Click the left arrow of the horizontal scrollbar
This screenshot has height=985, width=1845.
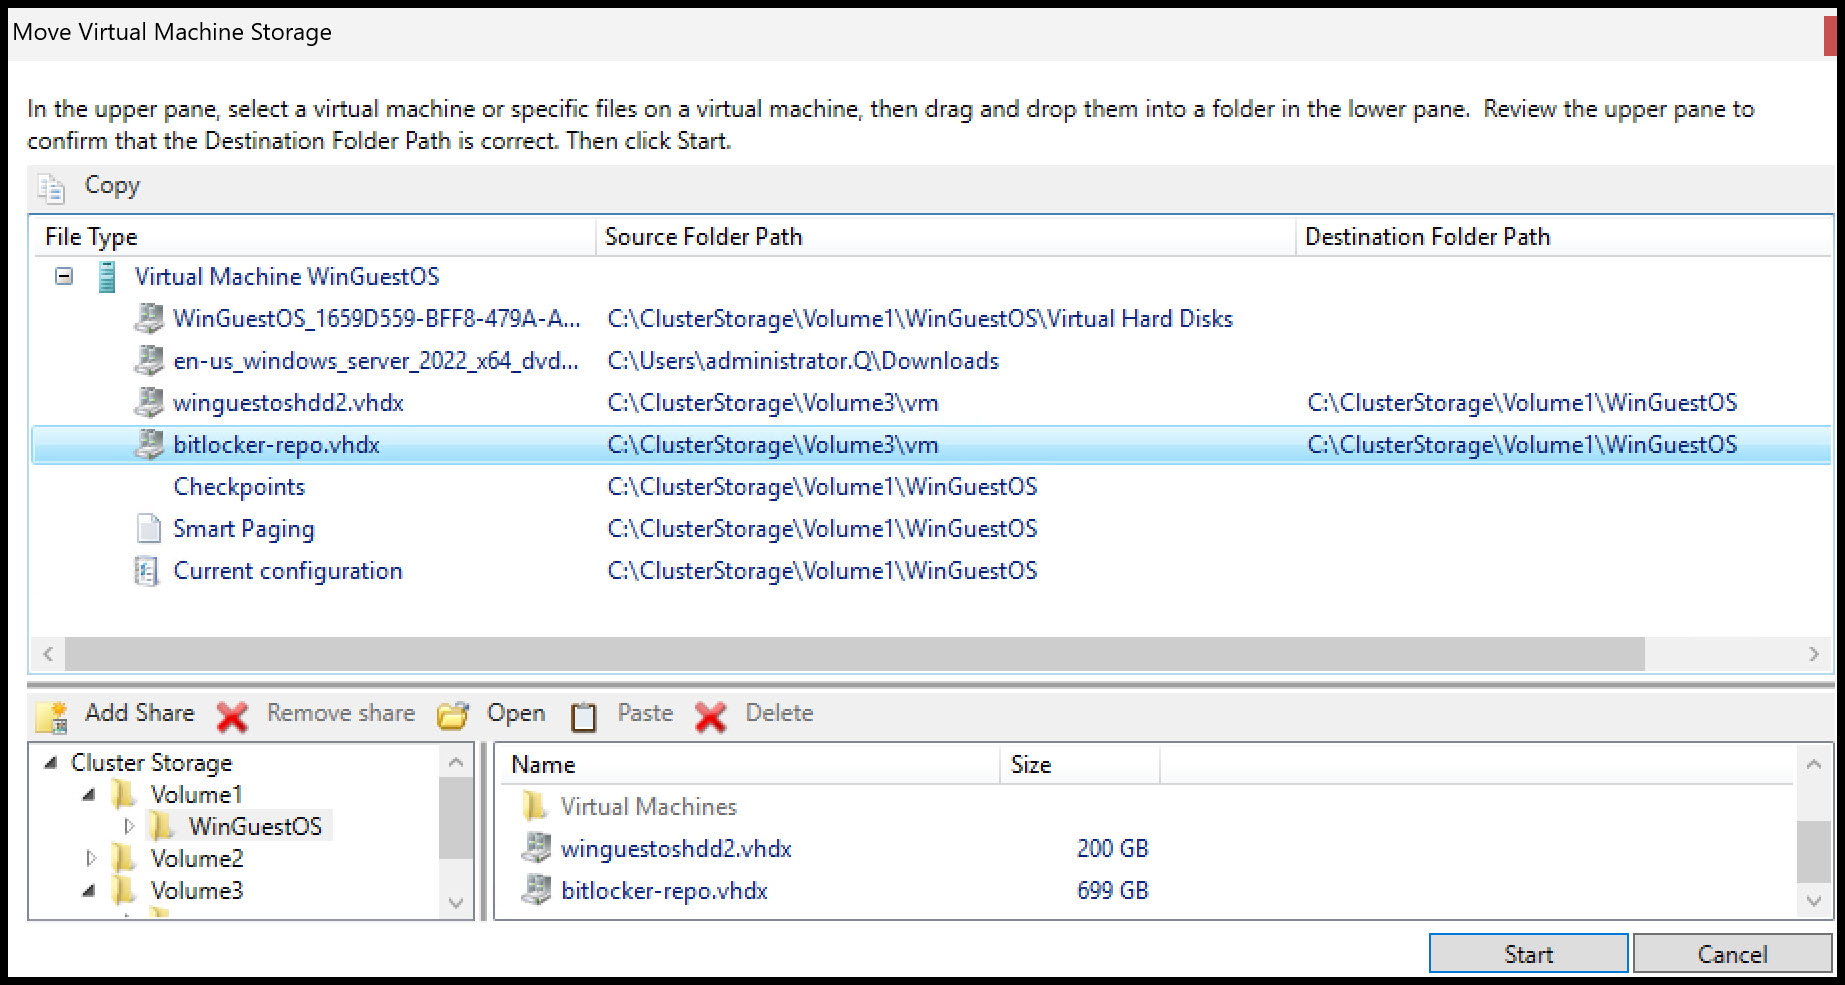tap(48, 654)
